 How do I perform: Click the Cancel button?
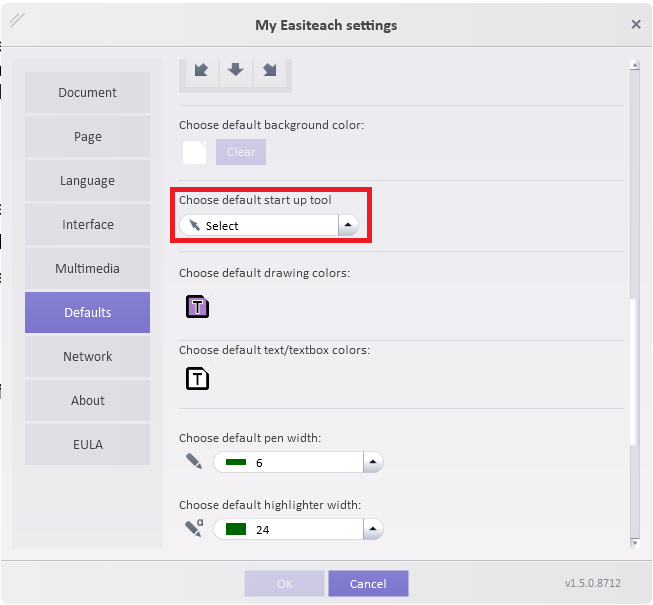click(368, 584)
